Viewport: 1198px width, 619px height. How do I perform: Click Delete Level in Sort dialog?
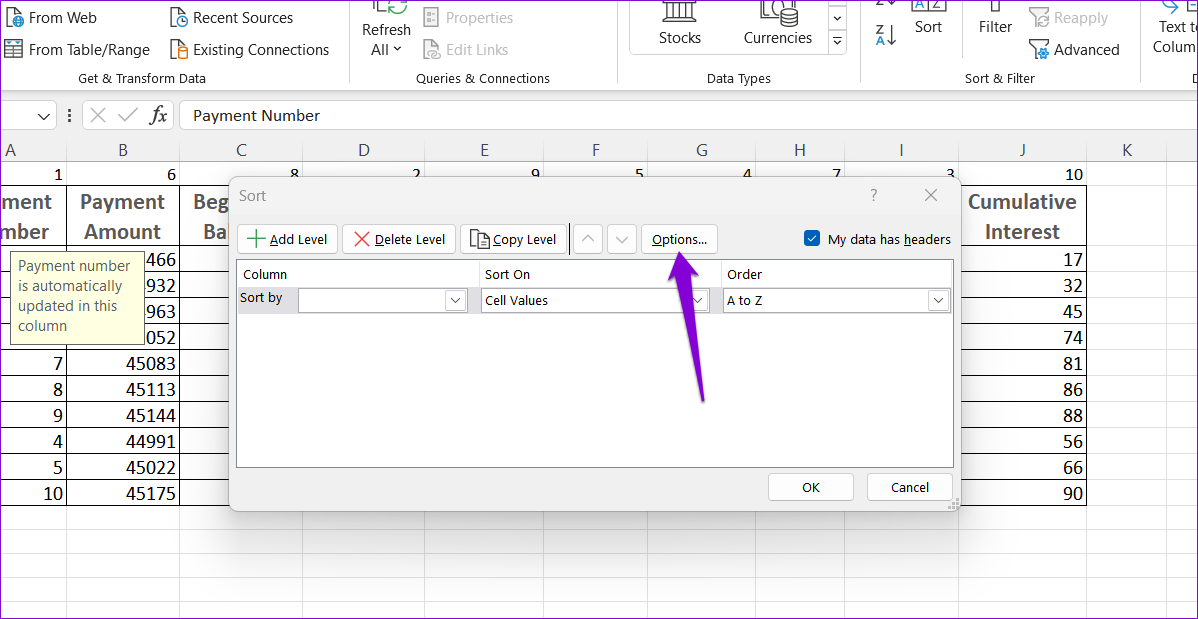click(399, 239)
